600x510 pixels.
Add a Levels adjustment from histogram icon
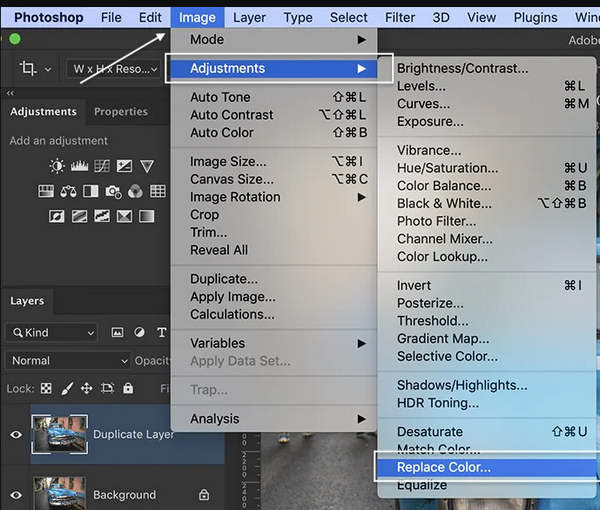[x=80, y=166]
